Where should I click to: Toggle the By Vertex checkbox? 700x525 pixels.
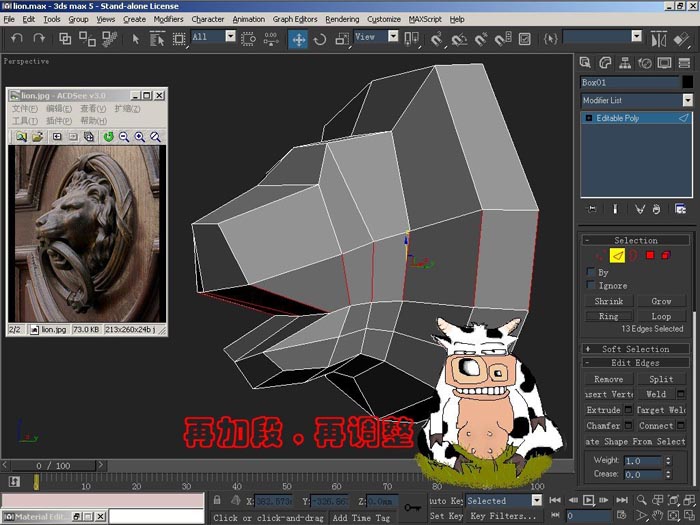(591, 272)
